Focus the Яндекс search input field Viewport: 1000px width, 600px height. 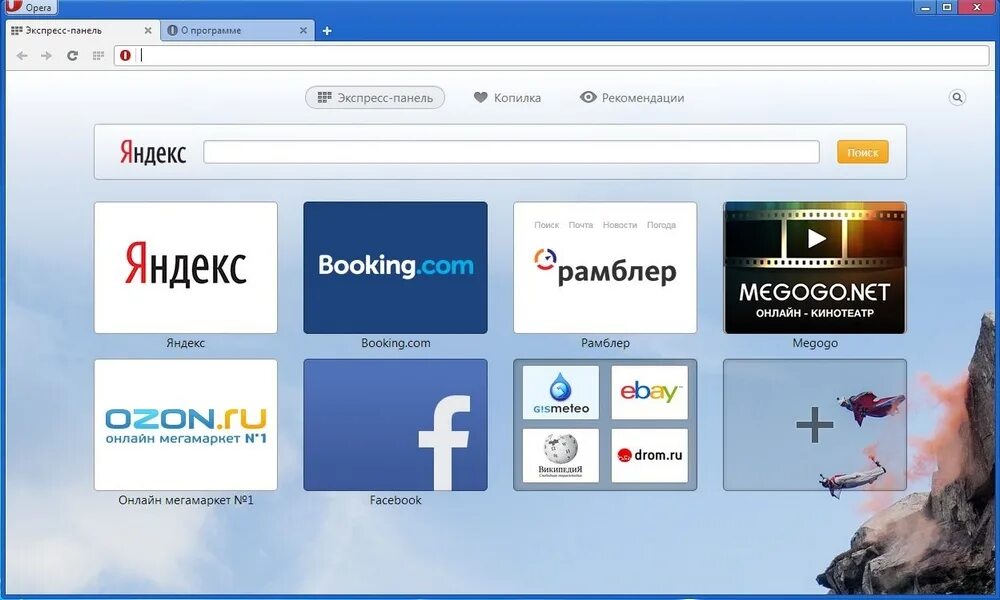(x=511, y=152)
